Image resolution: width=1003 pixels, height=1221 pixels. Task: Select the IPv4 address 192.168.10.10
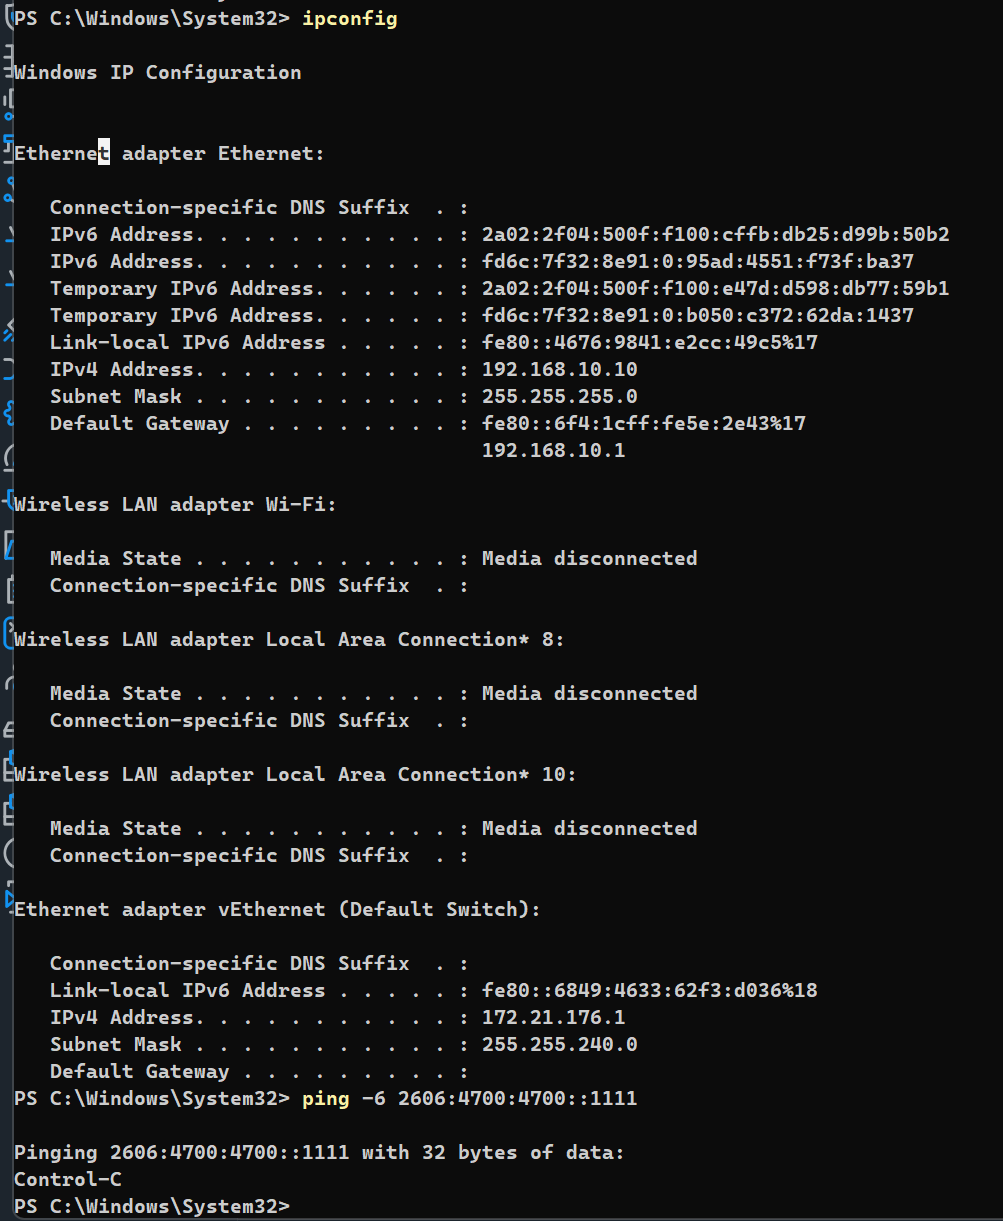559,369
